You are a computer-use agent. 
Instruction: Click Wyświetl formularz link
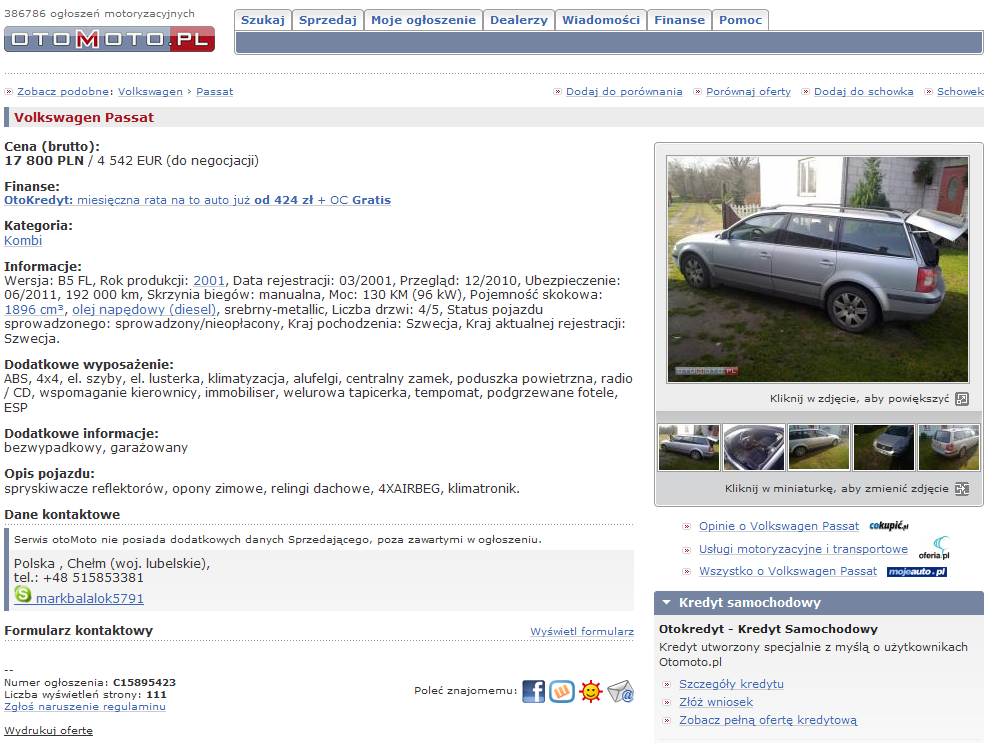[x=582, y=631]
